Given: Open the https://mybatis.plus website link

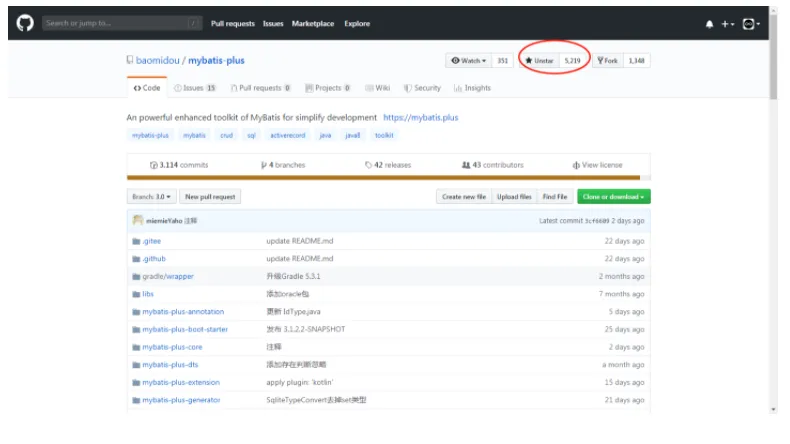Looking at the screenshot, I should click(x=421, y=117).
